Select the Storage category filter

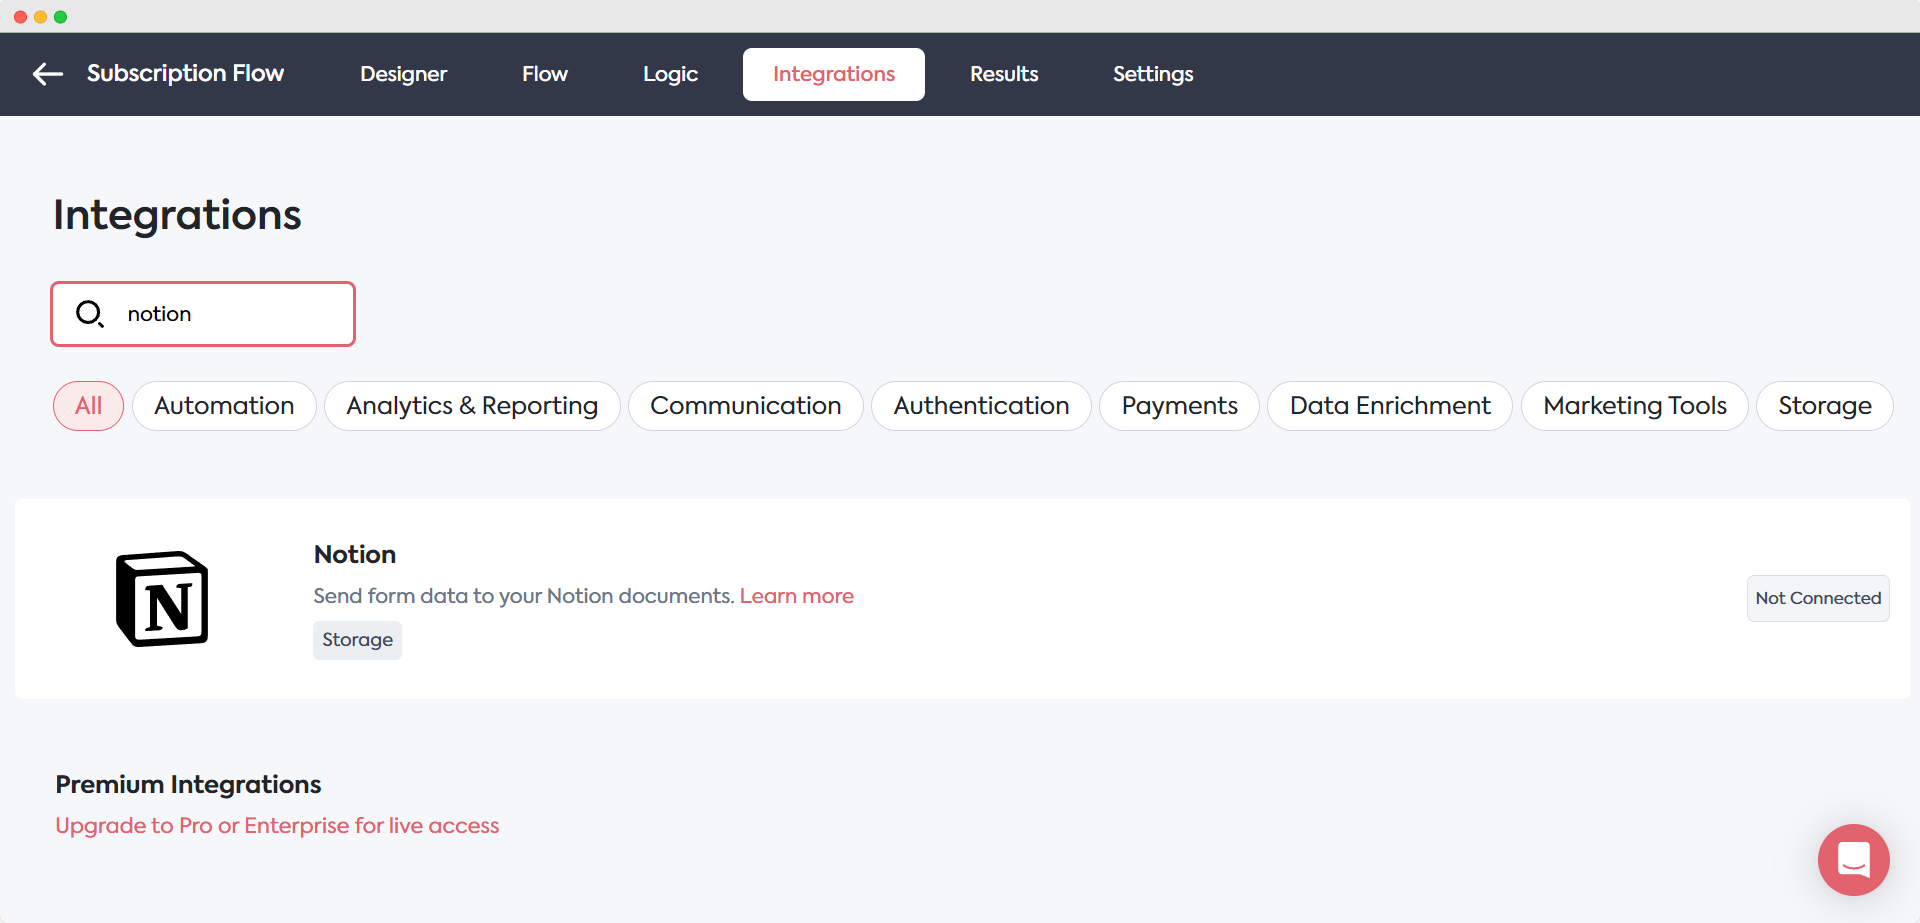pyautogui.click(x=1824, y=405)
